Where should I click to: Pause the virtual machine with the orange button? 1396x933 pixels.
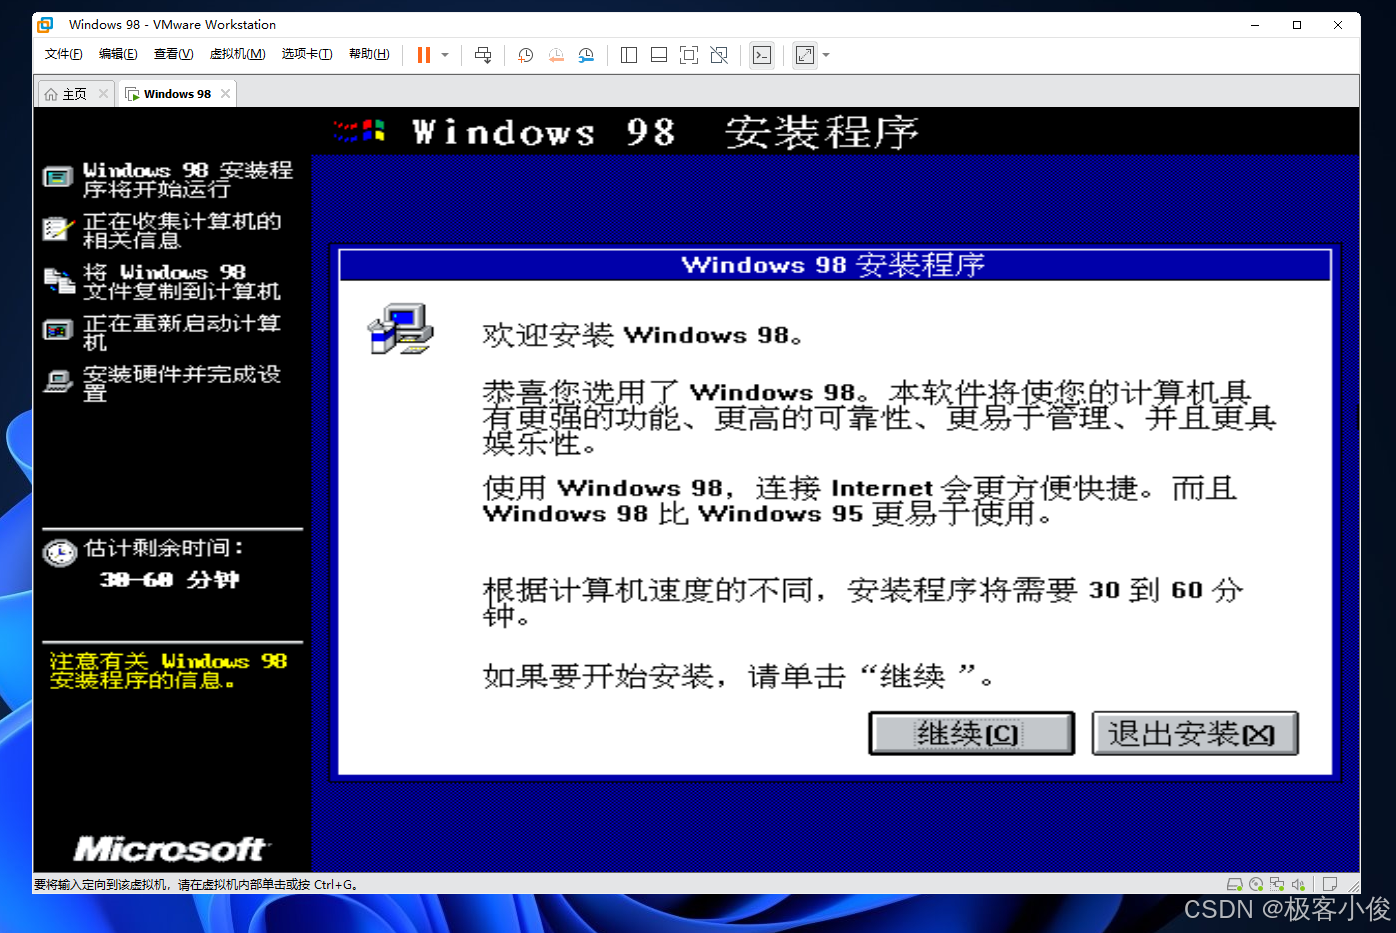click(424, 55)
